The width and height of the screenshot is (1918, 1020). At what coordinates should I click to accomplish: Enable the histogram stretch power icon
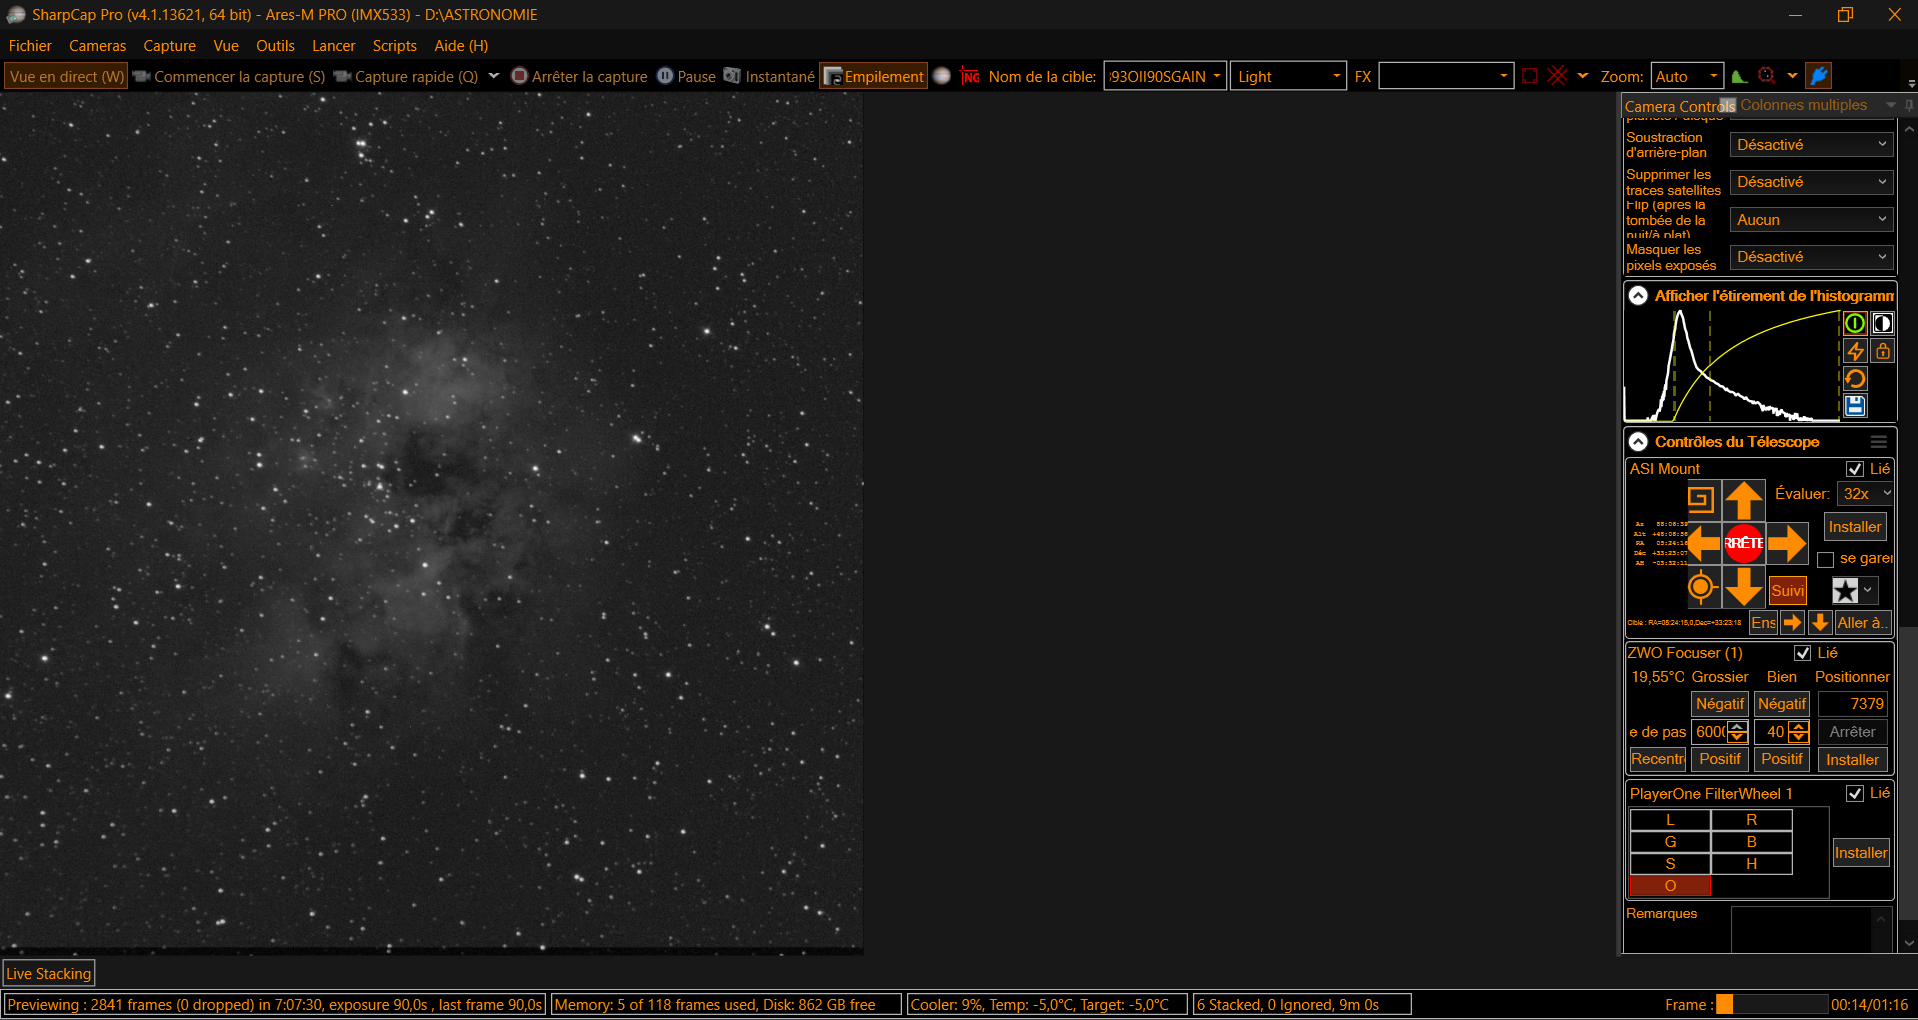click(x=1855, y=323)
